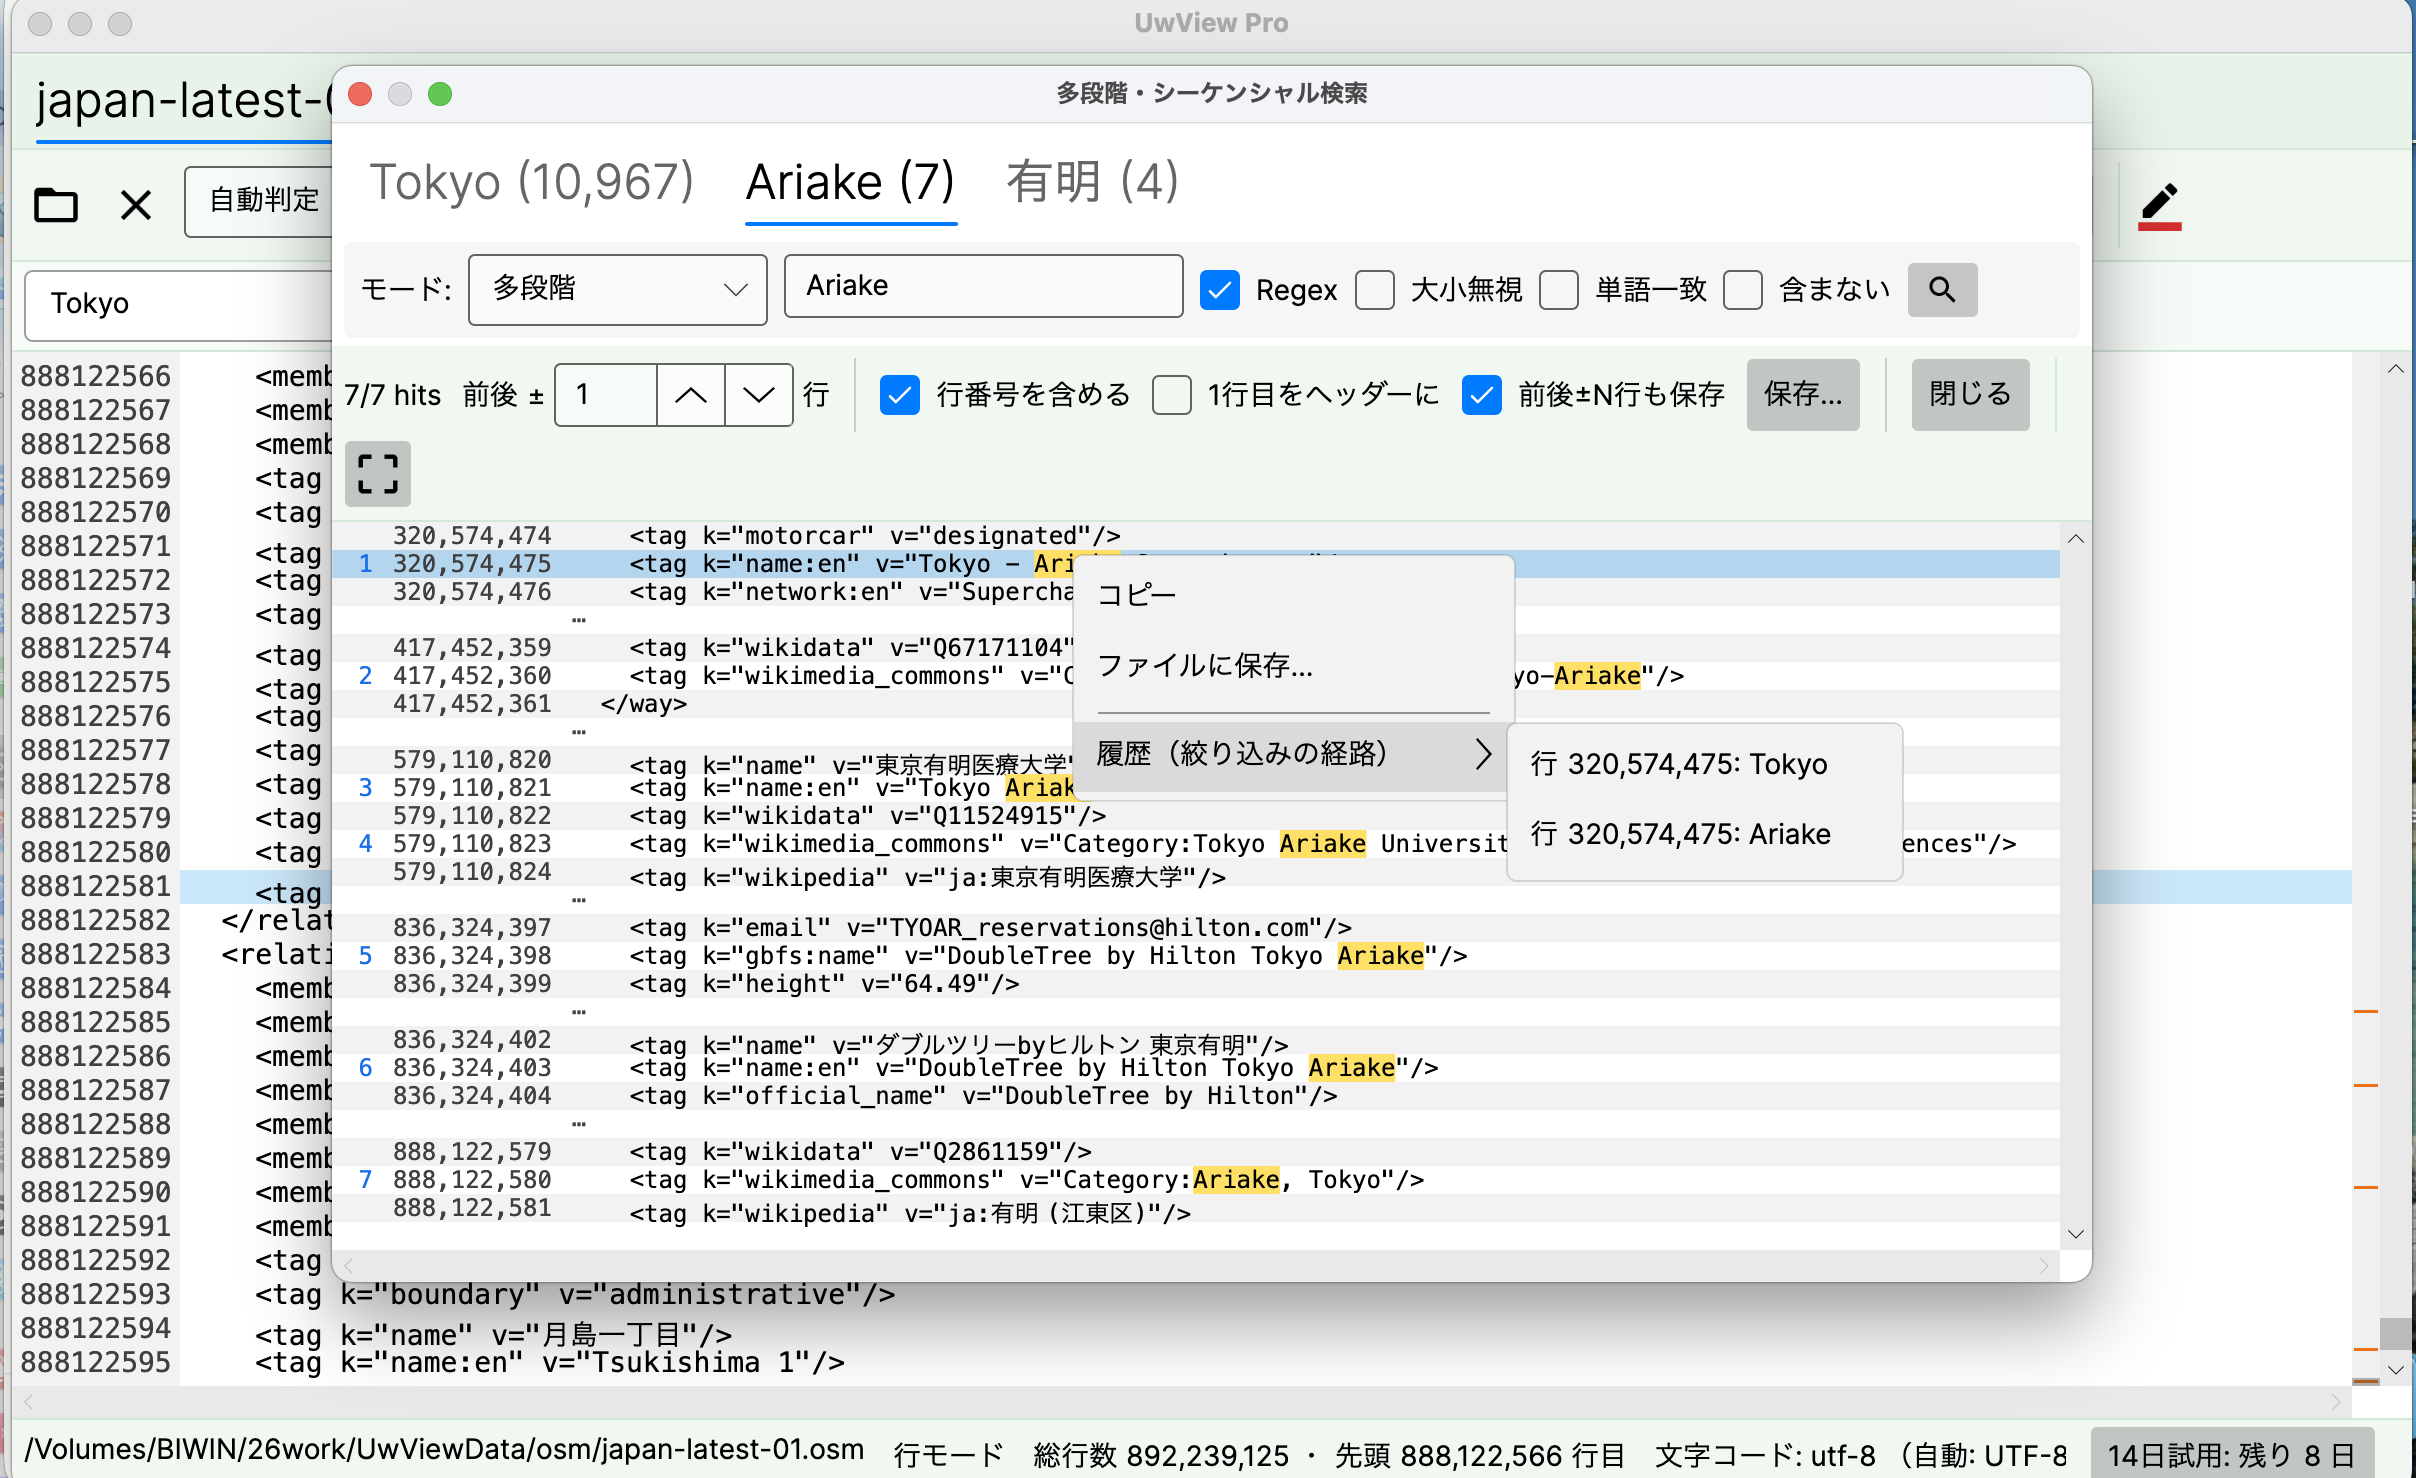The height and width of the screenshot is (1478, 2416).
Task: Check 1行目をヘッダーに option
Action: pyautogui.click(x=1172, y=395)
